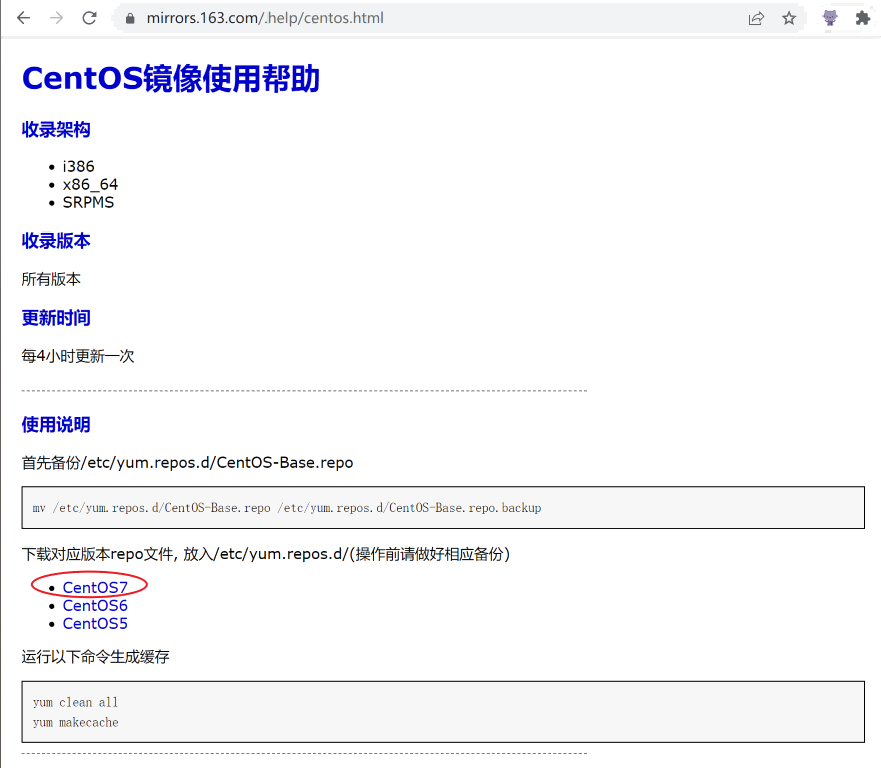Open the CentOS5 repo link
This screenshot has width=881, height=768.
tap(95, 623)
